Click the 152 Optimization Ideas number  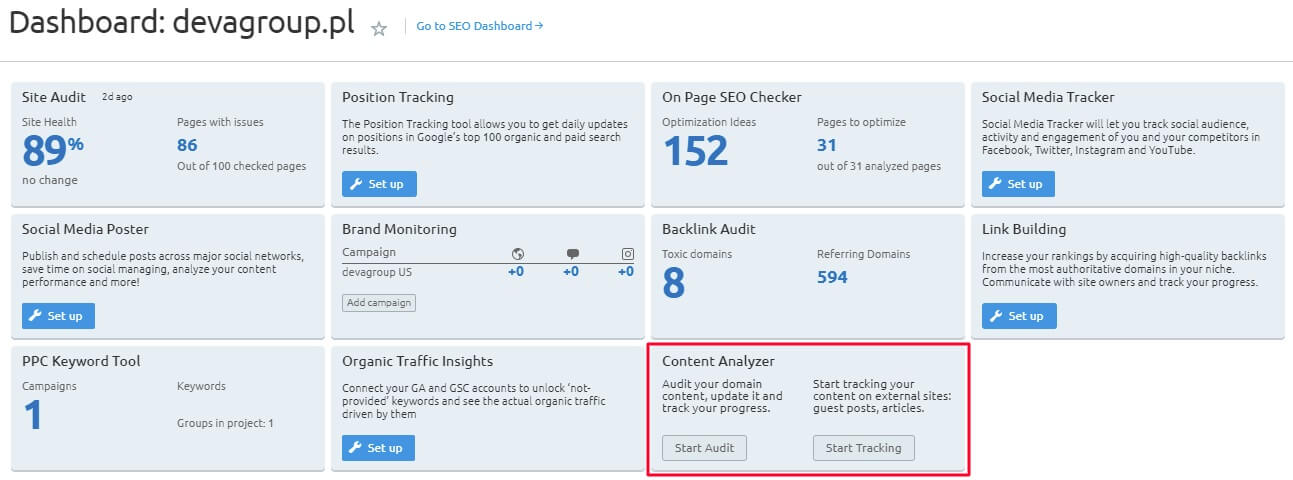(695, 151)
